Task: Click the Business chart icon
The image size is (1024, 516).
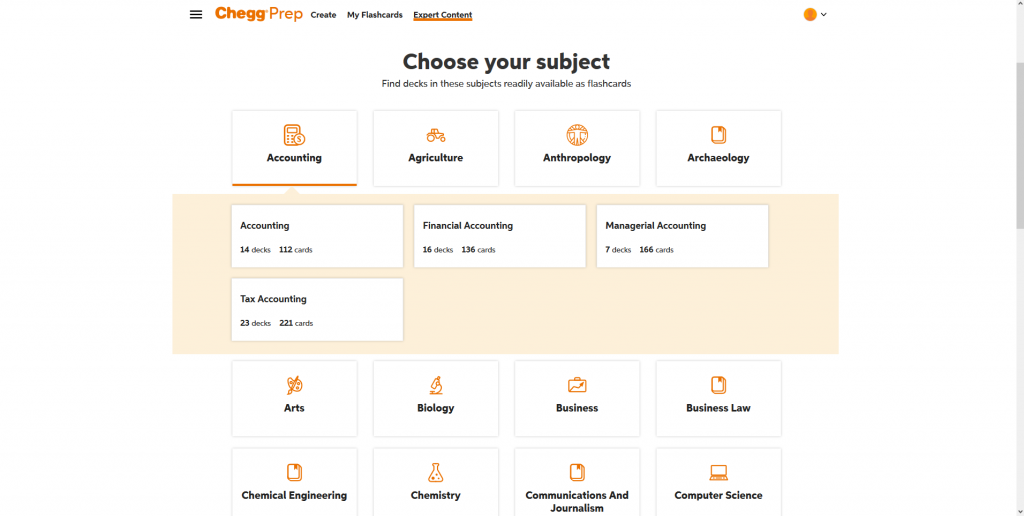Action: 577,385
